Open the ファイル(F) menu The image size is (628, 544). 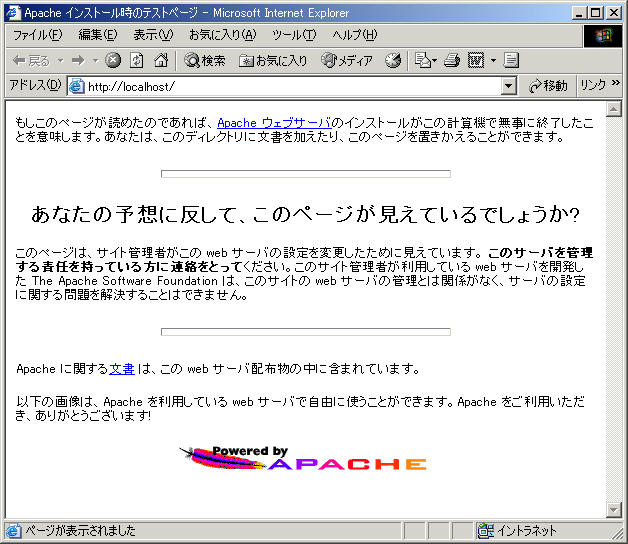click(x=38, y=35)
